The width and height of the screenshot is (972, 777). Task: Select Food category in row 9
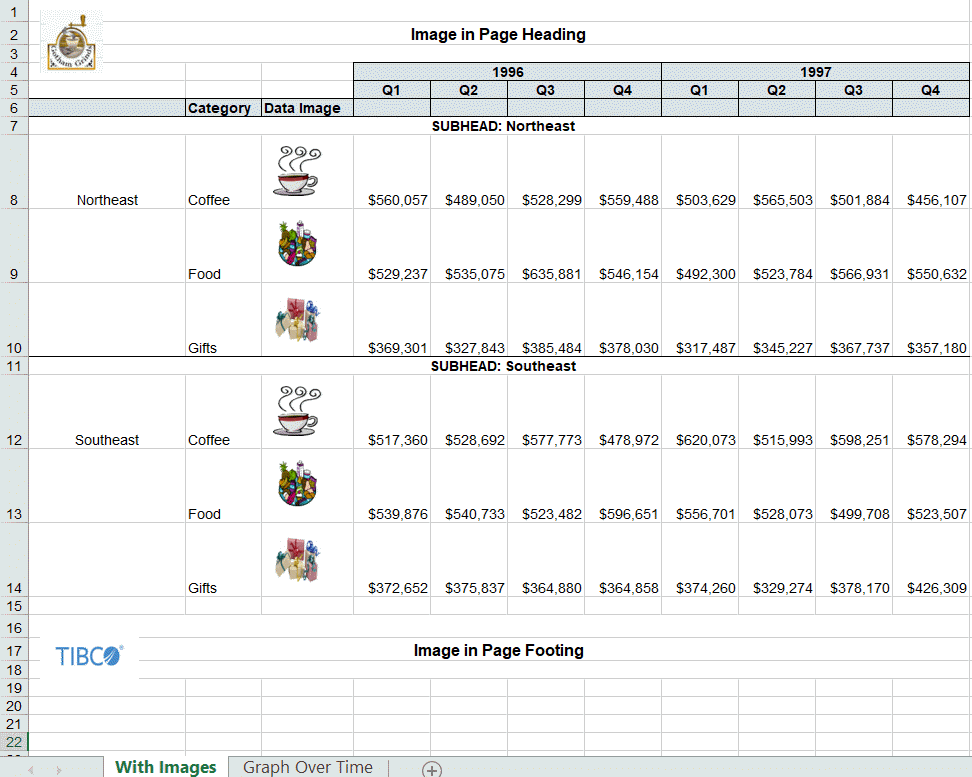coord(223,246)
